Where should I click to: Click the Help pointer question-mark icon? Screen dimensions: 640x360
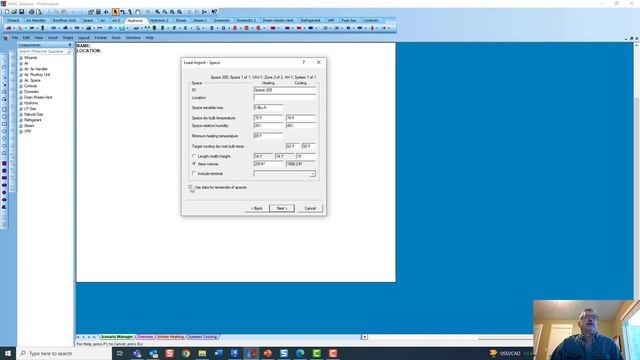214,12
